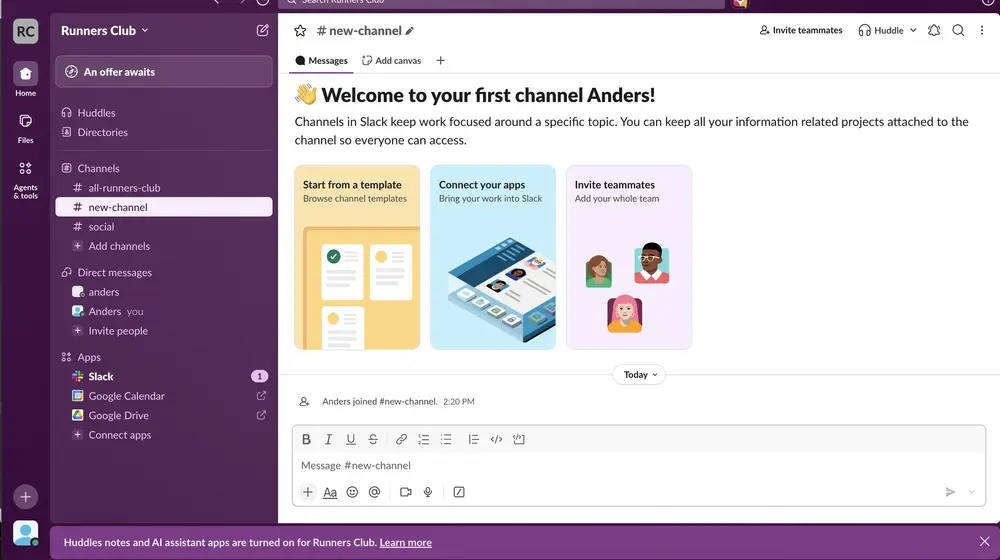Open the send options dropdown arrow
This screenshot has width=1000, height=560.
(971, 492)
